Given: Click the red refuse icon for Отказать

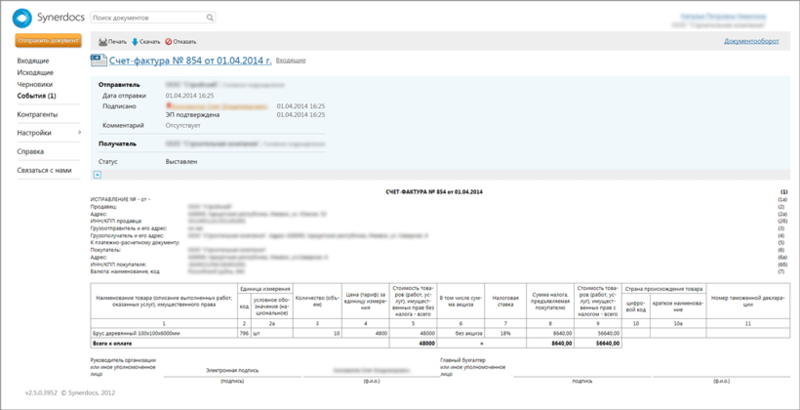Looking at the screenshot, I should pos(167,42).
